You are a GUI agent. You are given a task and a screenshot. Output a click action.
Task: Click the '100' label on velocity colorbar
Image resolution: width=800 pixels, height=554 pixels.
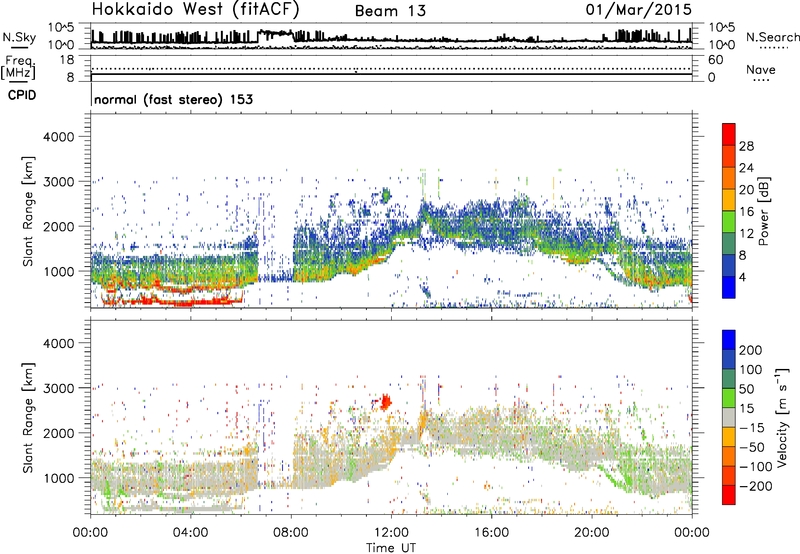coord(751,369)
